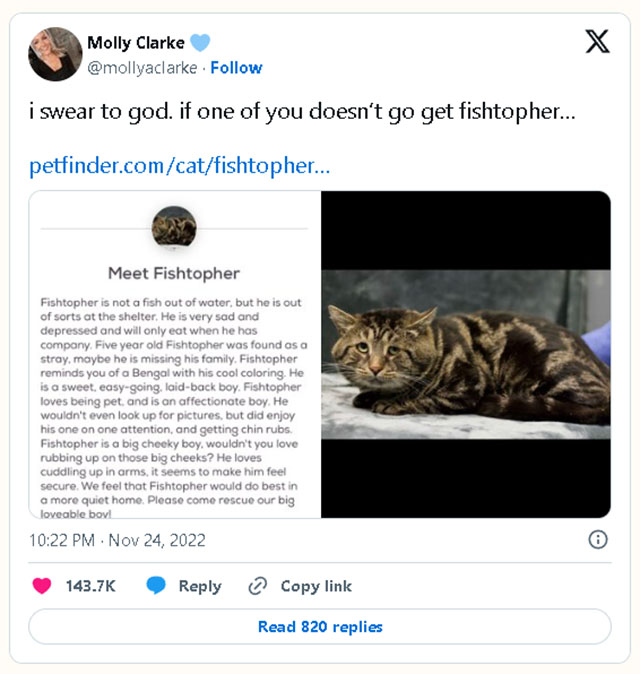640x674 pixels.
Task: Follow @mollyaclarke
Action: [236, 68]
